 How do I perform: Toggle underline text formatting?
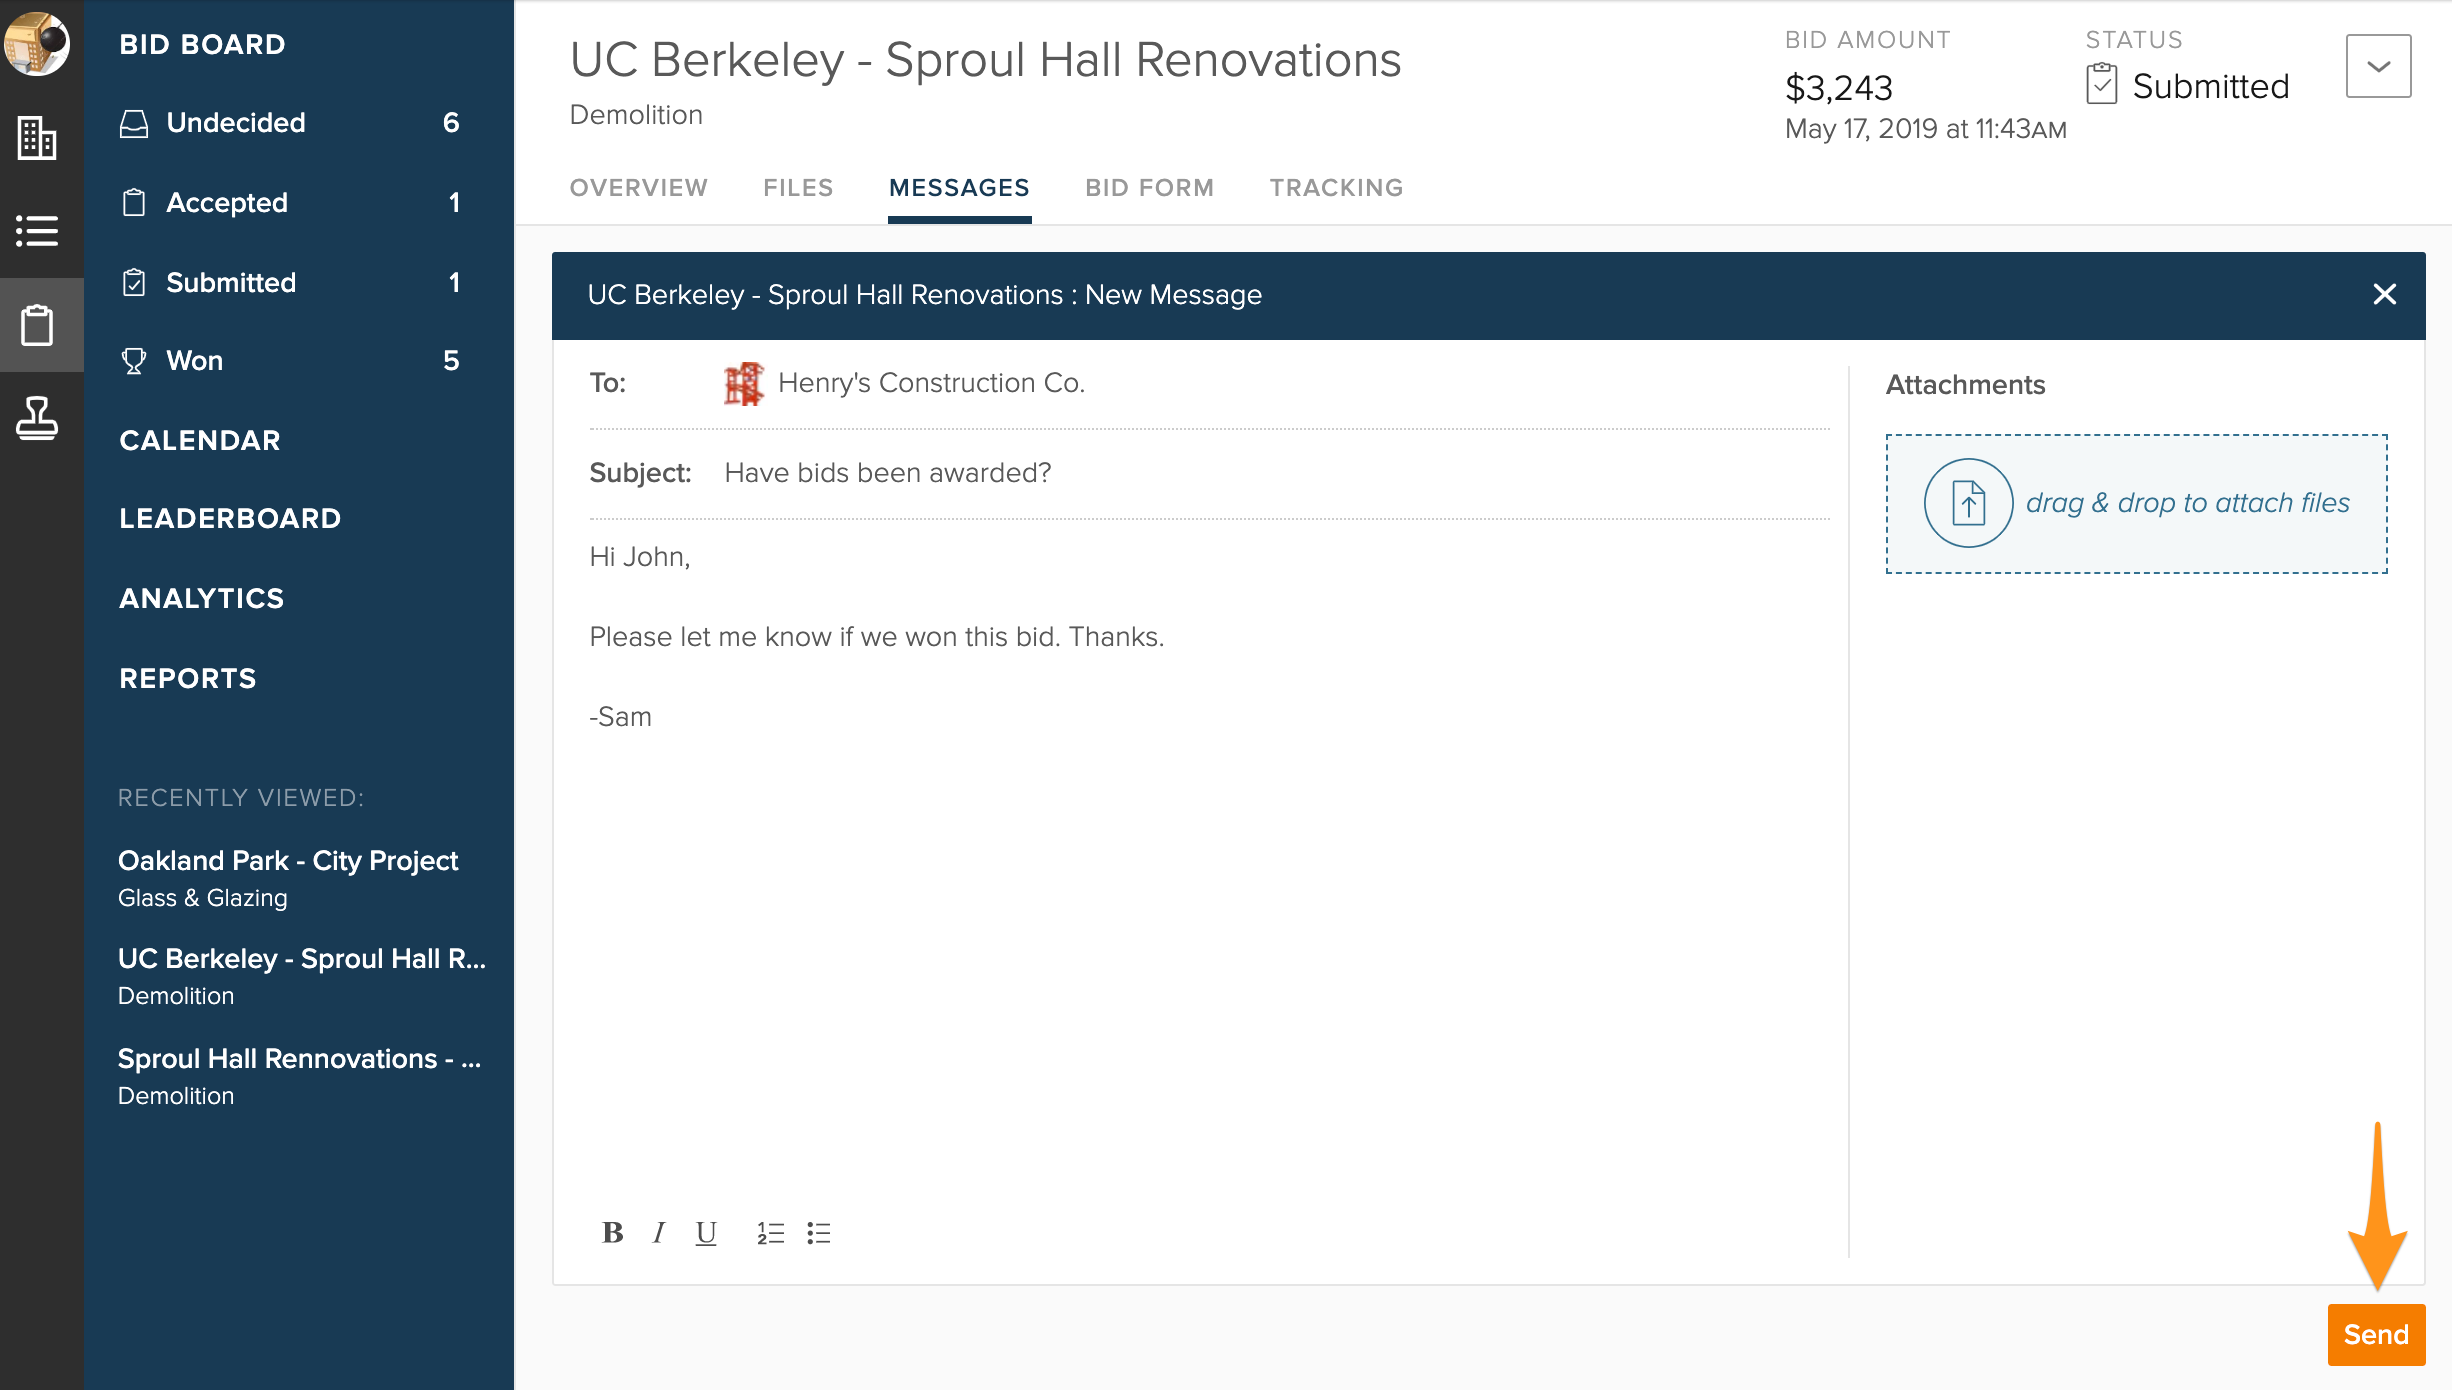[706, 1233]
